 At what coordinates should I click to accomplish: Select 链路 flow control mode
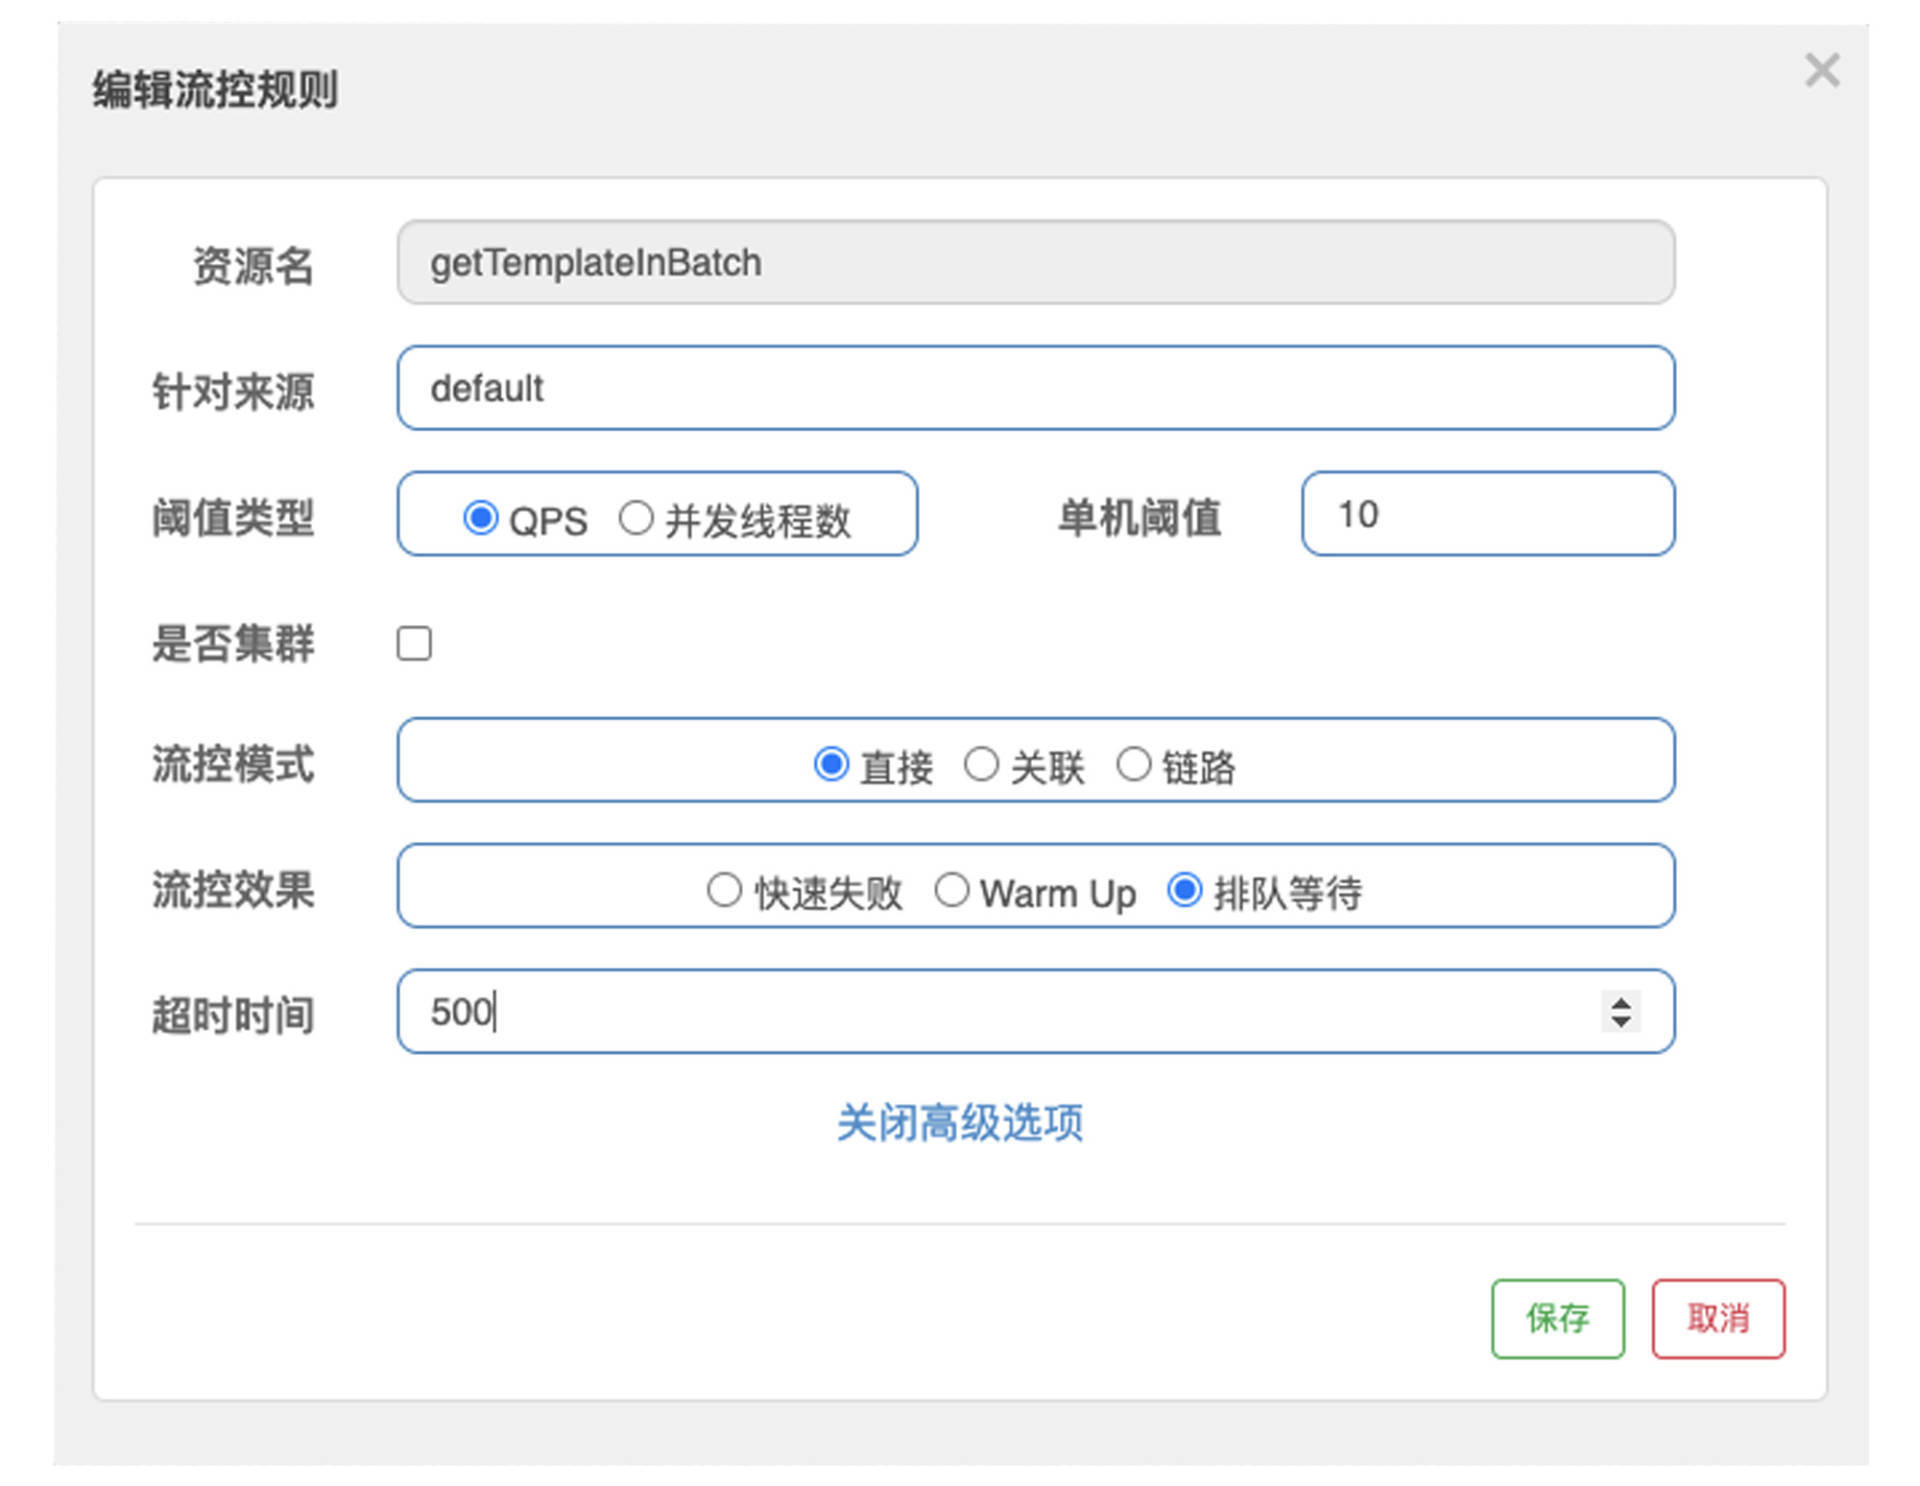coord(1135,764)
